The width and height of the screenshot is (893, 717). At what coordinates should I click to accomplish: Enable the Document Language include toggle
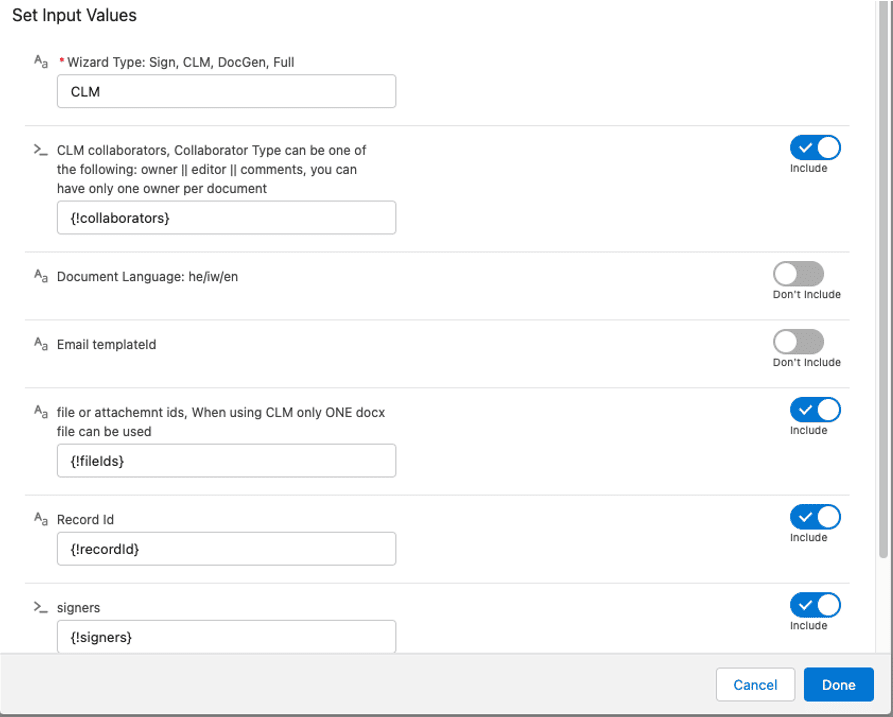pyautogui.click(x=798, y=274)
